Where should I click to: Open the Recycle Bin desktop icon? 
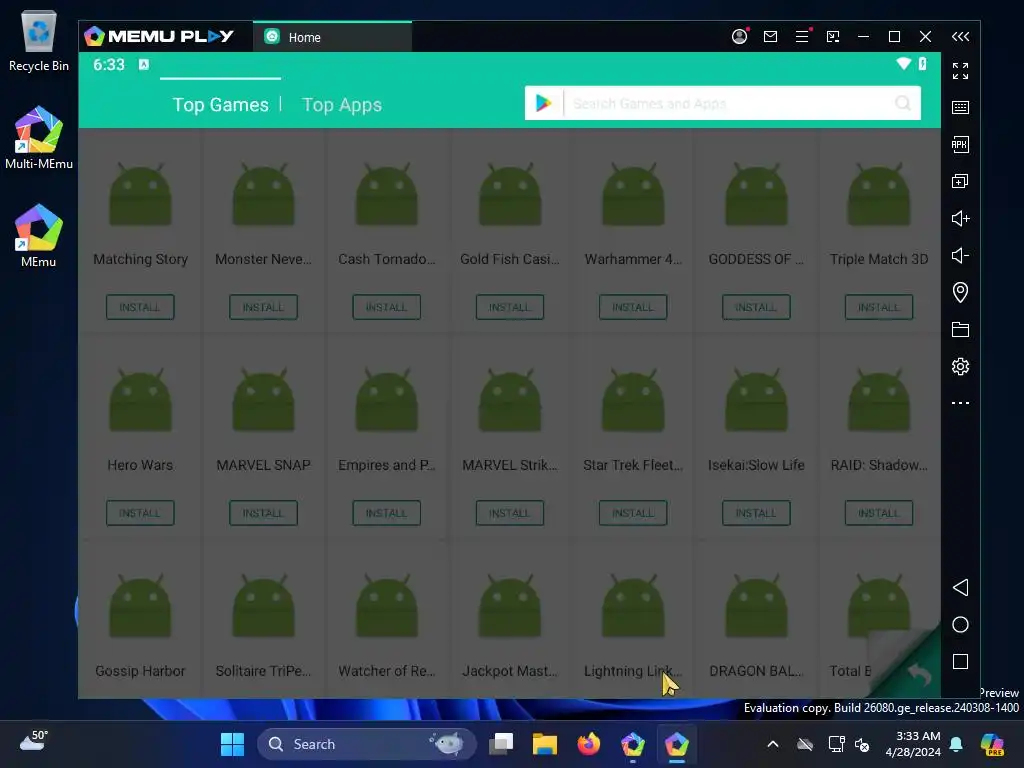tap(39, 40)
